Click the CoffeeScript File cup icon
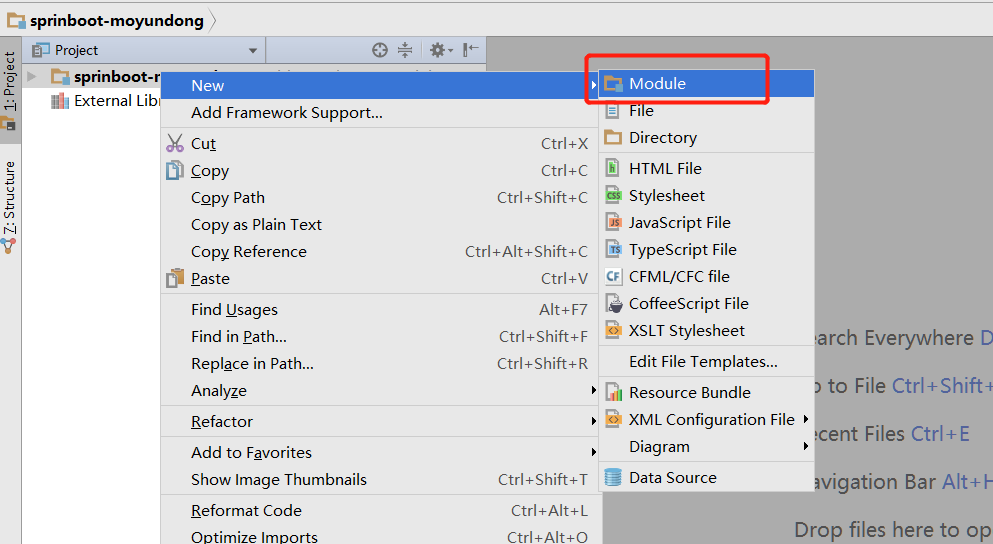Image resolution: width=993 pixels, height=544 pixels. tap(613, 304)
